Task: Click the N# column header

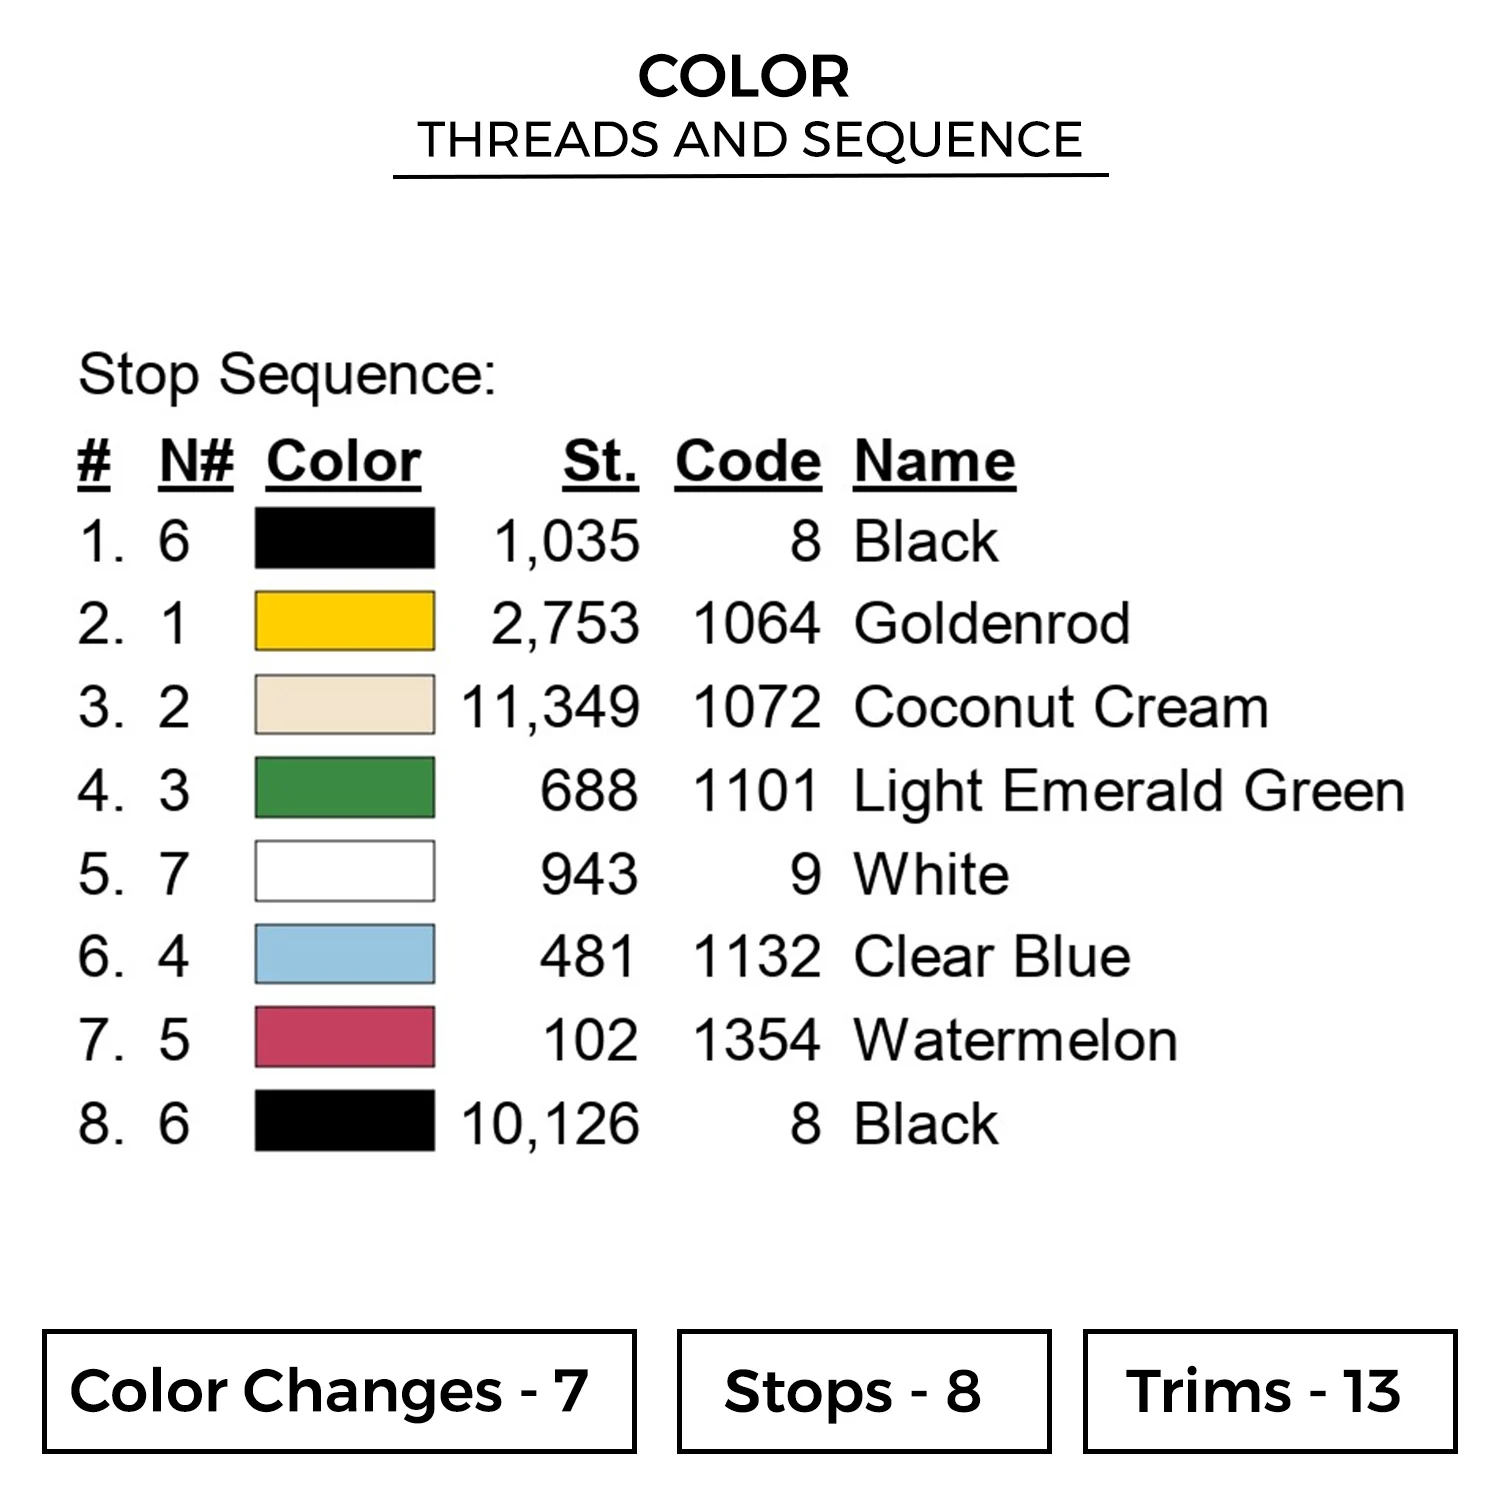Action: [196, 462]
